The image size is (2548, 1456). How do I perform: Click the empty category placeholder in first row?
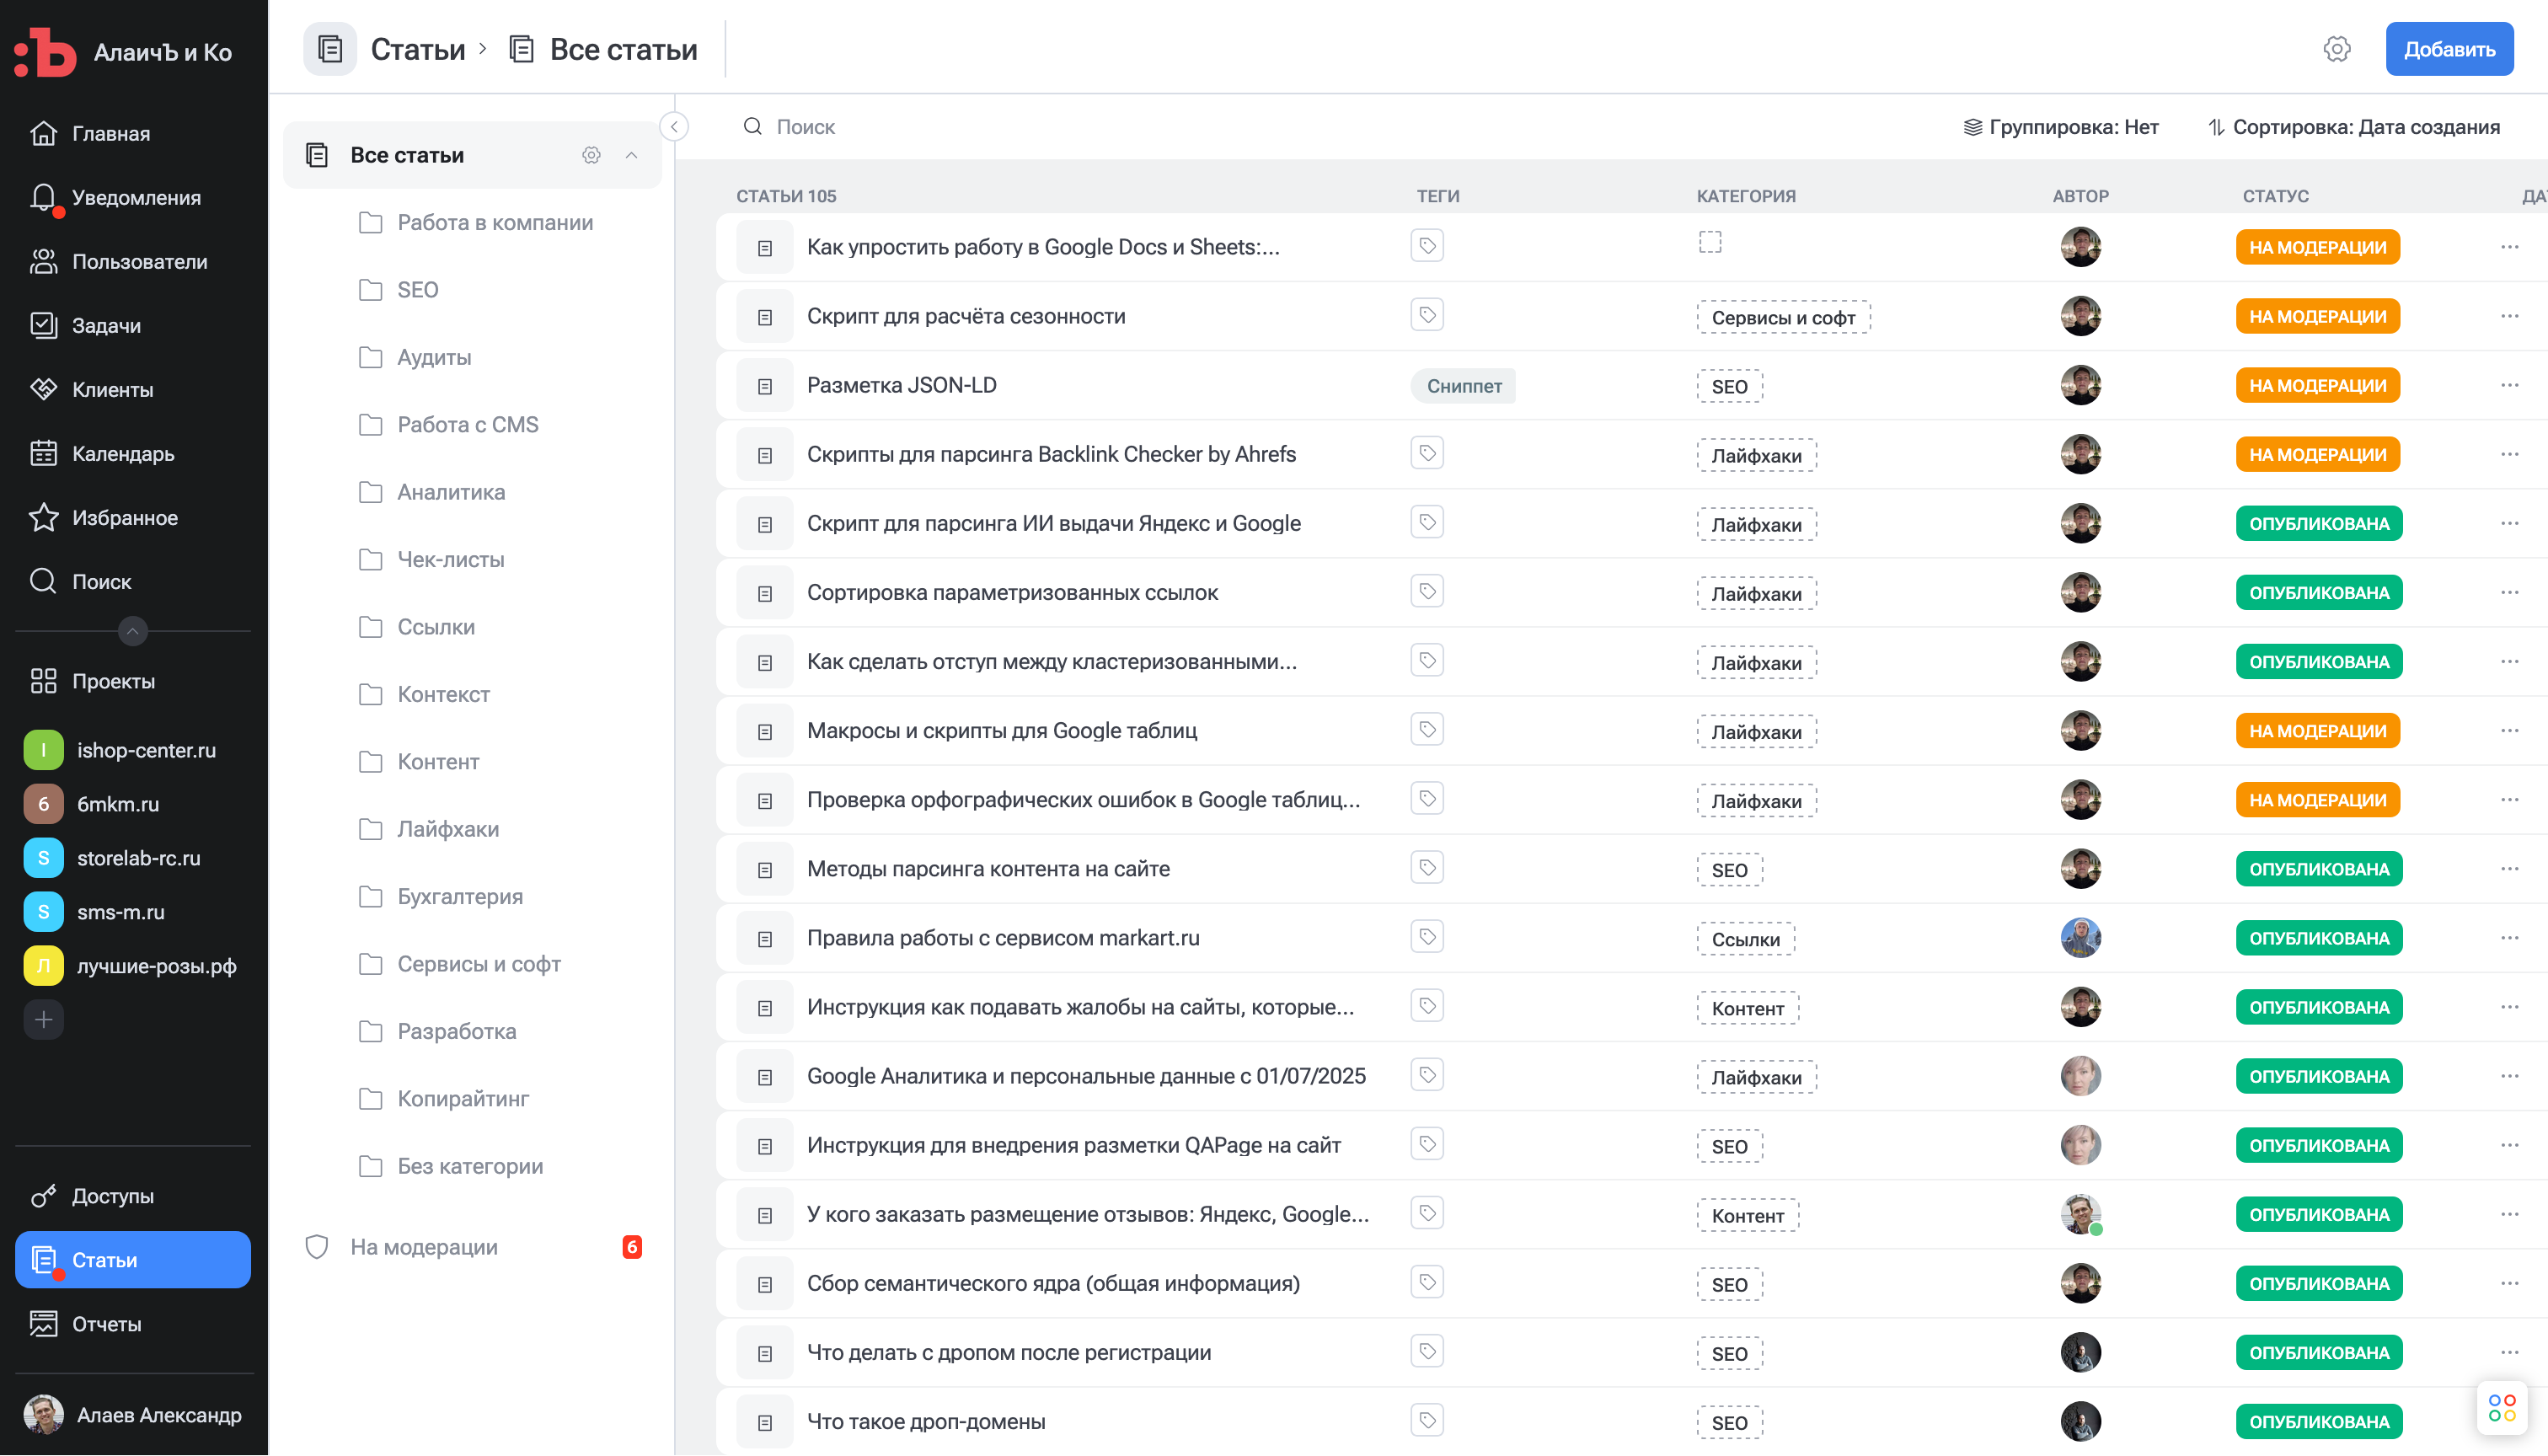point(1710,243)
